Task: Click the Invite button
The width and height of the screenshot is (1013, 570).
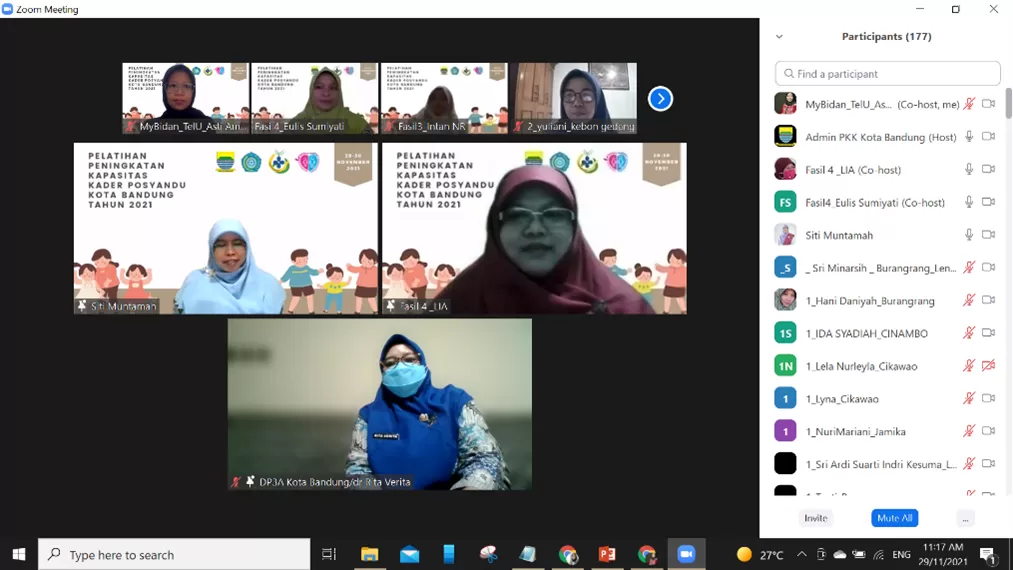Action: 816,518
